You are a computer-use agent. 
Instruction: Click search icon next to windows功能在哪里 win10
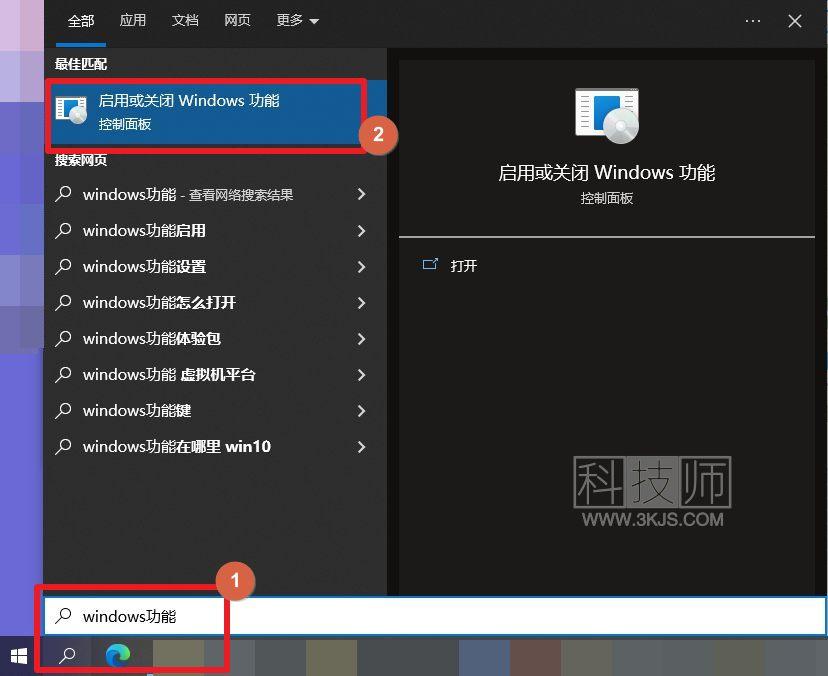tap(63, 446)
